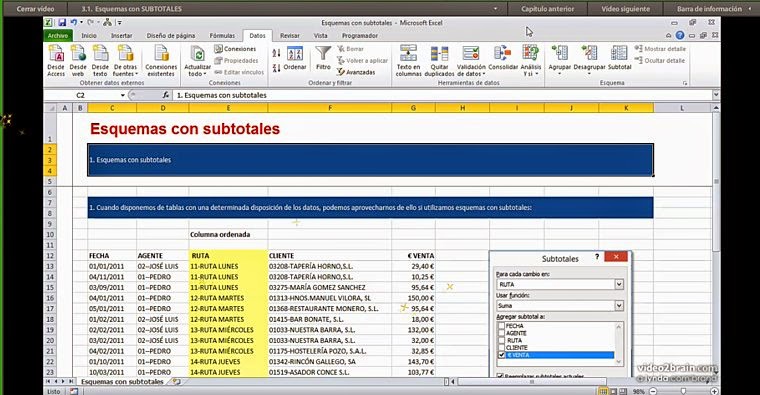Undo the last action in quick access toolbar
Screen dimensions: 760x395
(74, 23)
